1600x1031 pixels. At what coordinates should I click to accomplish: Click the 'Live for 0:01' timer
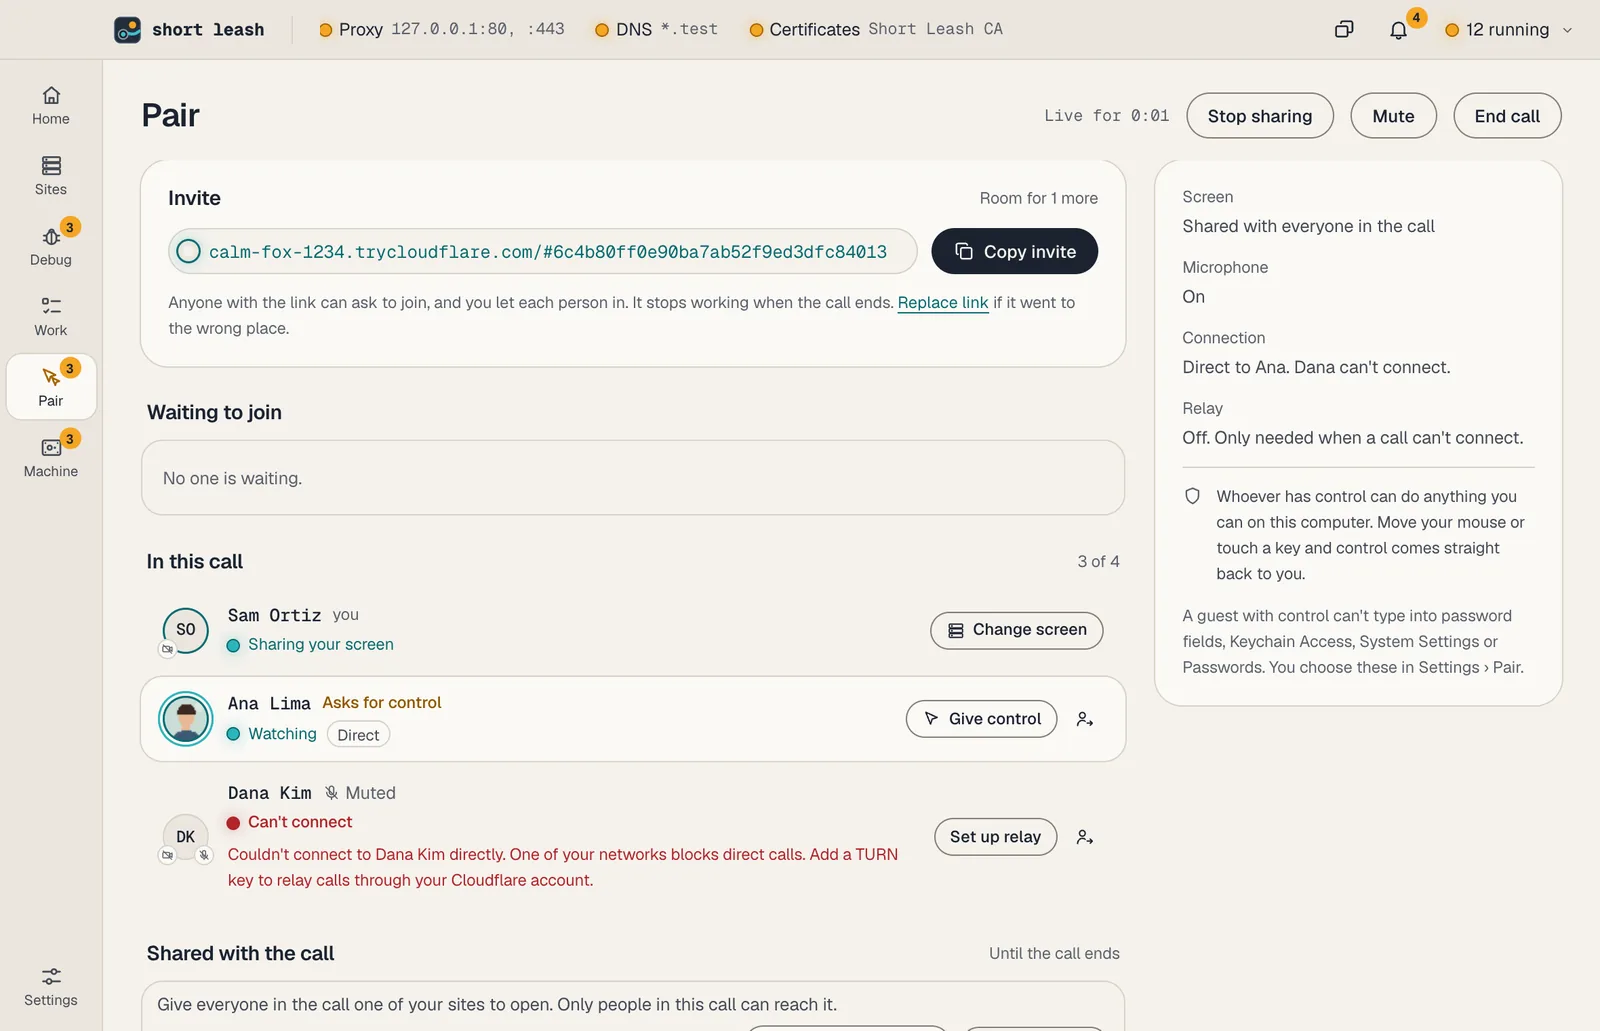pyautogui.click(x=1107, y=116)
